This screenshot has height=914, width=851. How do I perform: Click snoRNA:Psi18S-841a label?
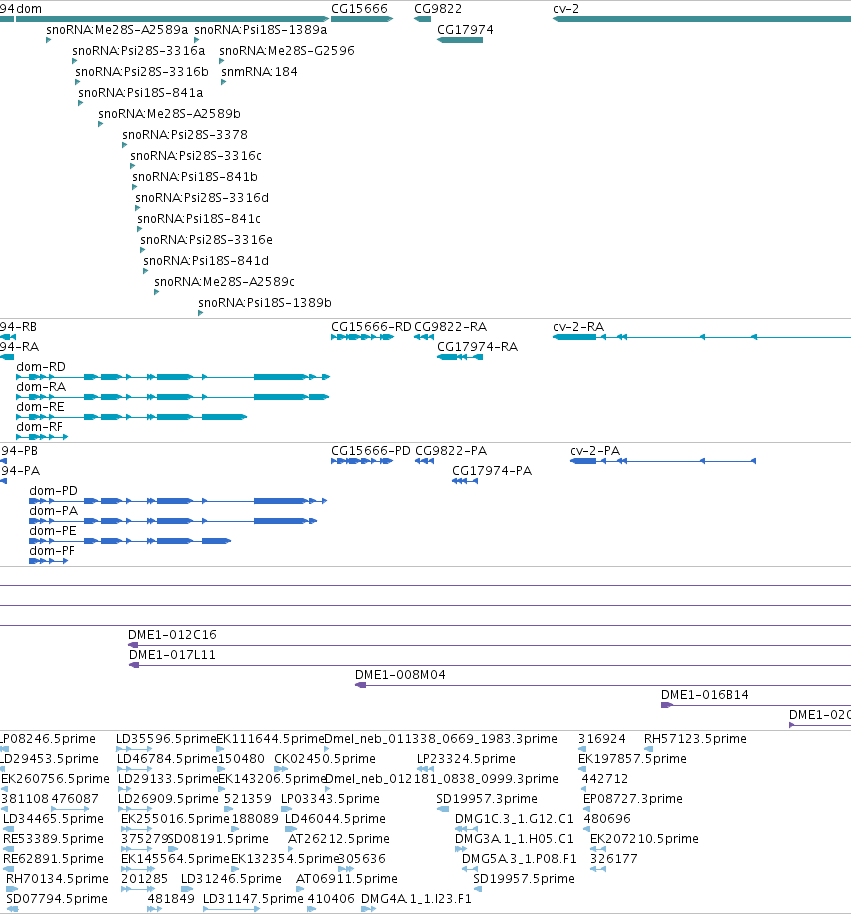click(x=140, y=93)
